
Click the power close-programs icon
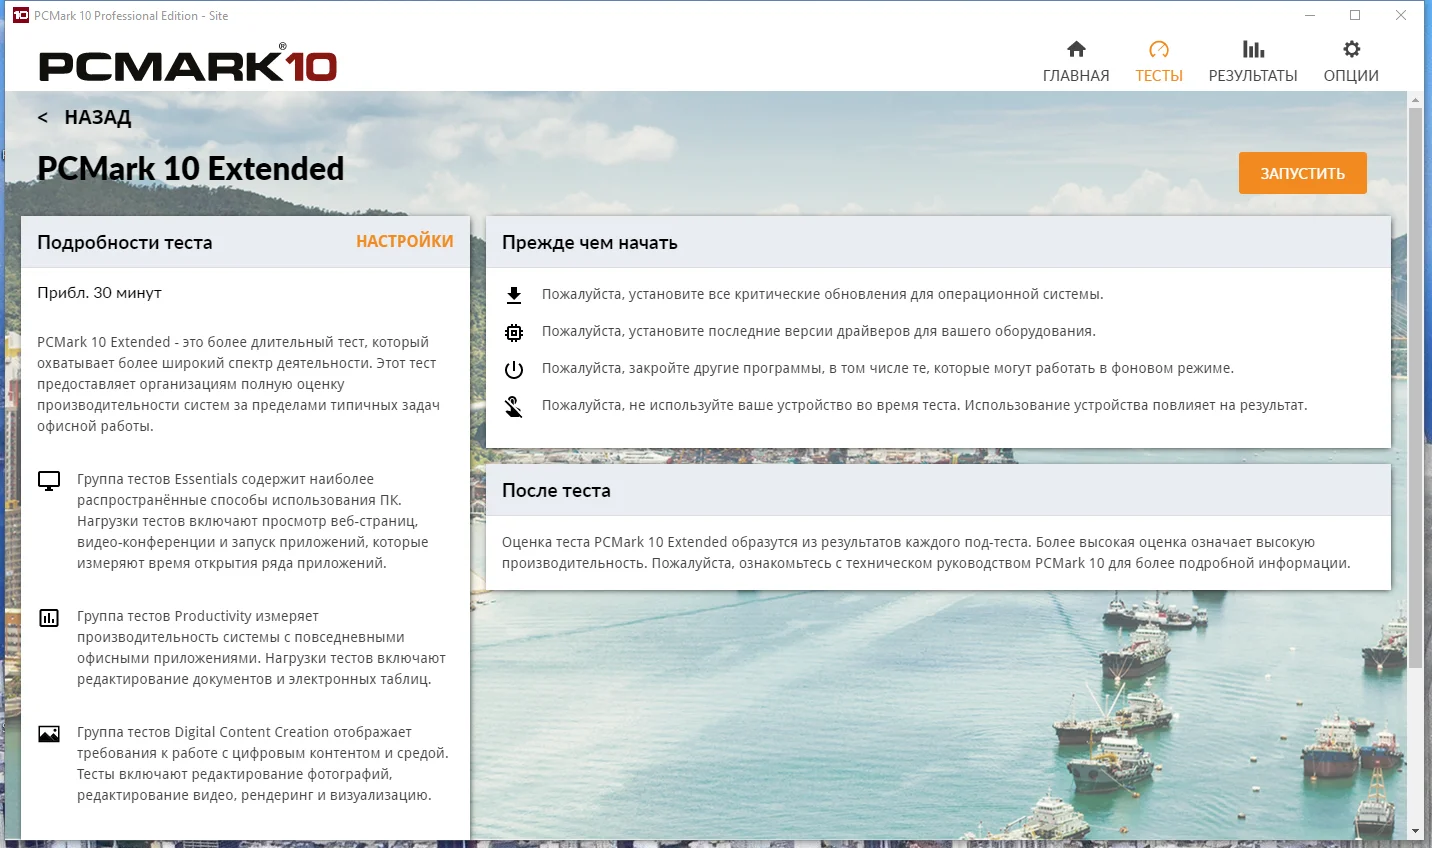pyautogui.click(x=514, y=369)
